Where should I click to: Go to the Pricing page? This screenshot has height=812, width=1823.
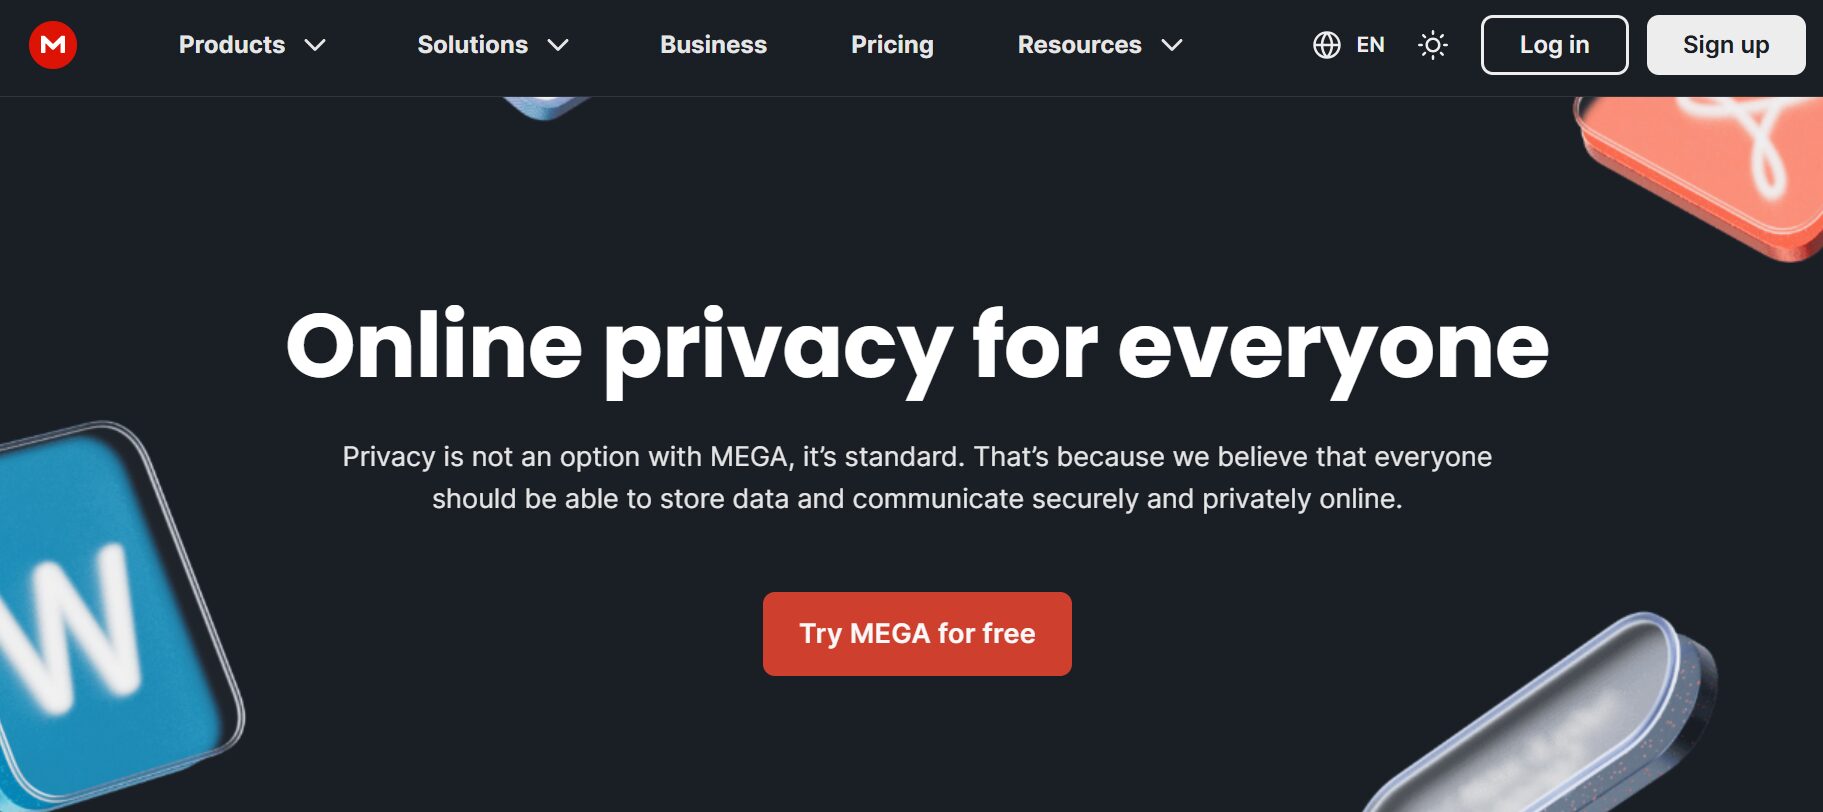[892, 45]
